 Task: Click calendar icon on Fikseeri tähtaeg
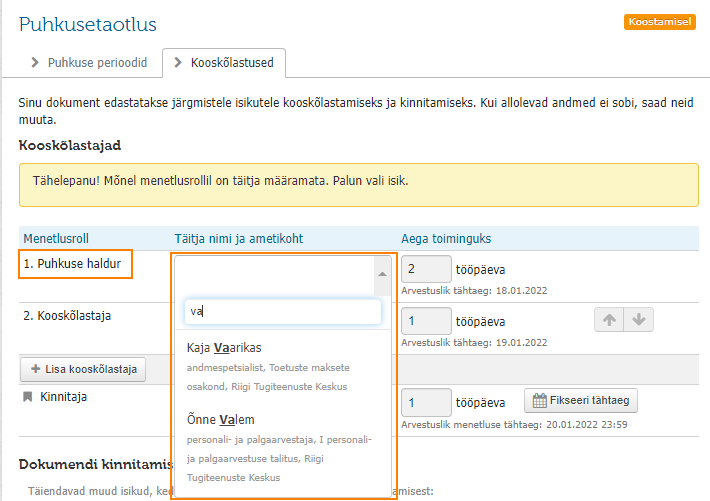click(x=539, y=400)
